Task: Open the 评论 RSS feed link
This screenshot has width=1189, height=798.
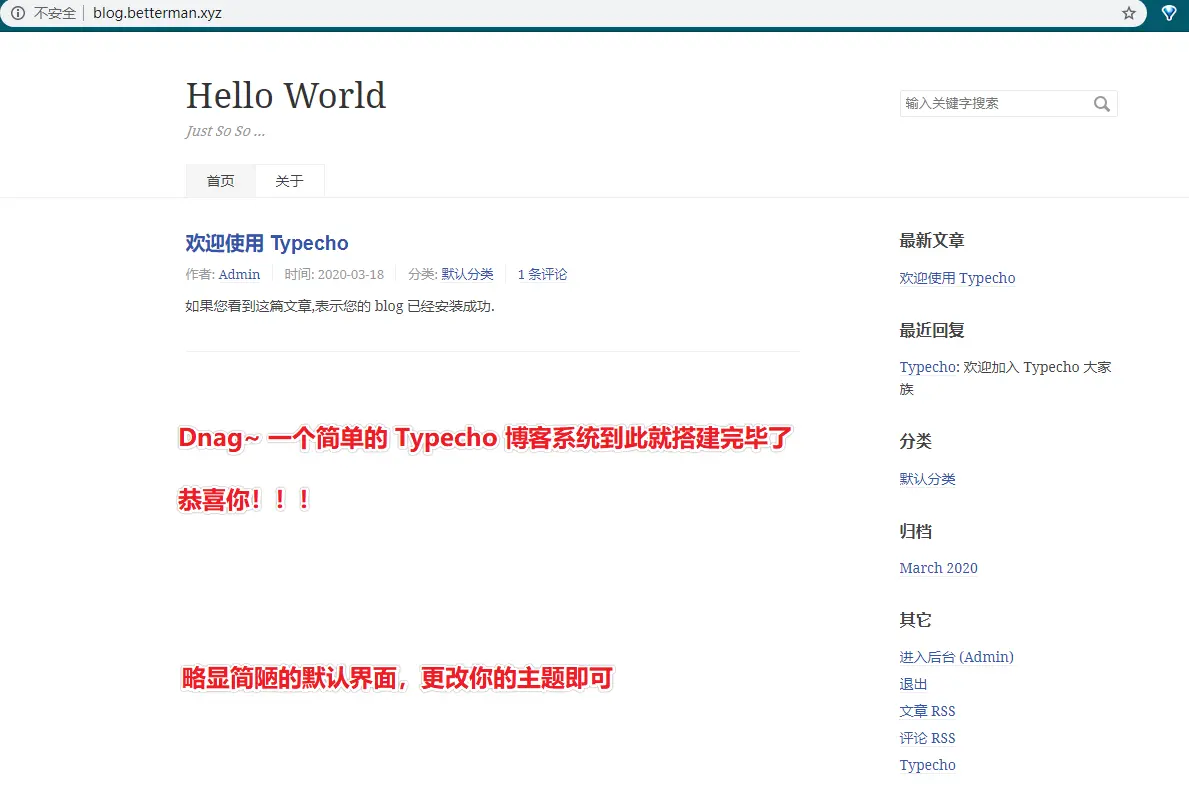Action: (x=927, y=738)
